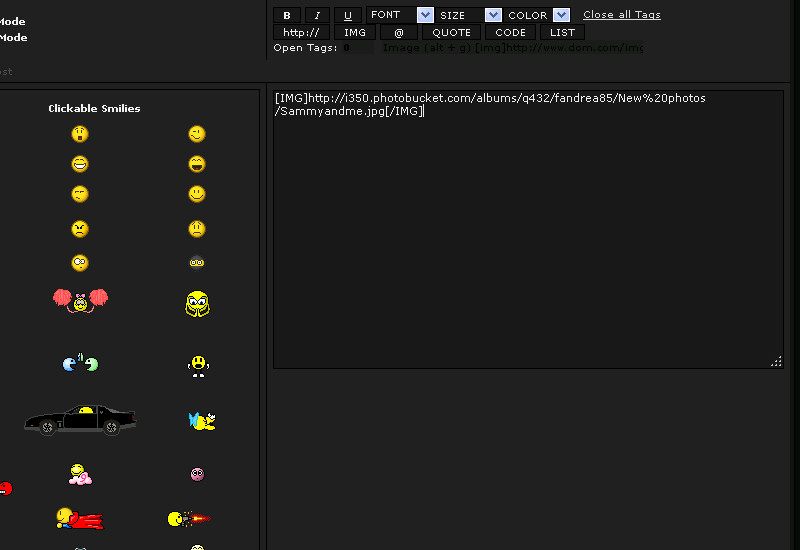This screenshot has width=800, height=550.
Task: Insert the blue-winged yellow smiley
Action: tap(202, 421)
